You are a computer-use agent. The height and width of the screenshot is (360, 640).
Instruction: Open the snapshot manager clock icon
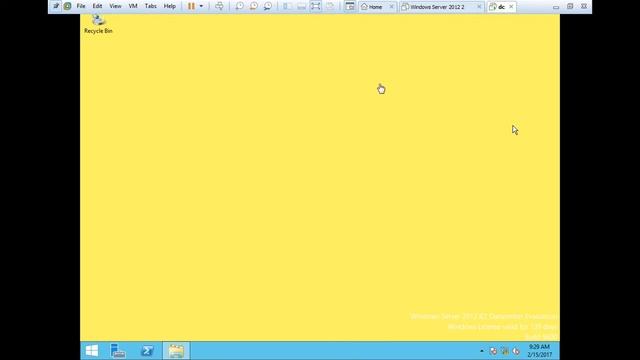pos(268,6)
